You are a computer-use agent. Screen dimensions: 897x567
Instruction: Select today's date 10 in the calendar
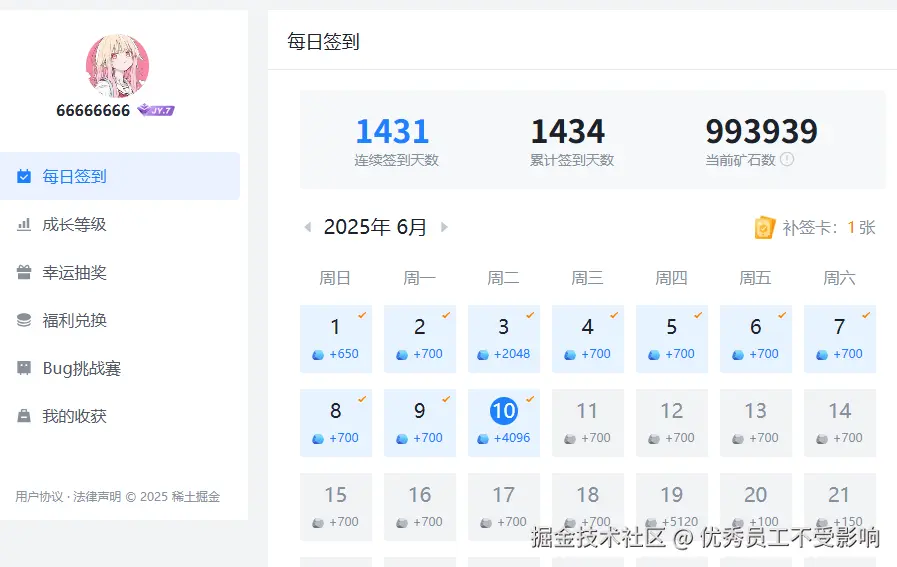pyautogui.click(x=504, y=422)
